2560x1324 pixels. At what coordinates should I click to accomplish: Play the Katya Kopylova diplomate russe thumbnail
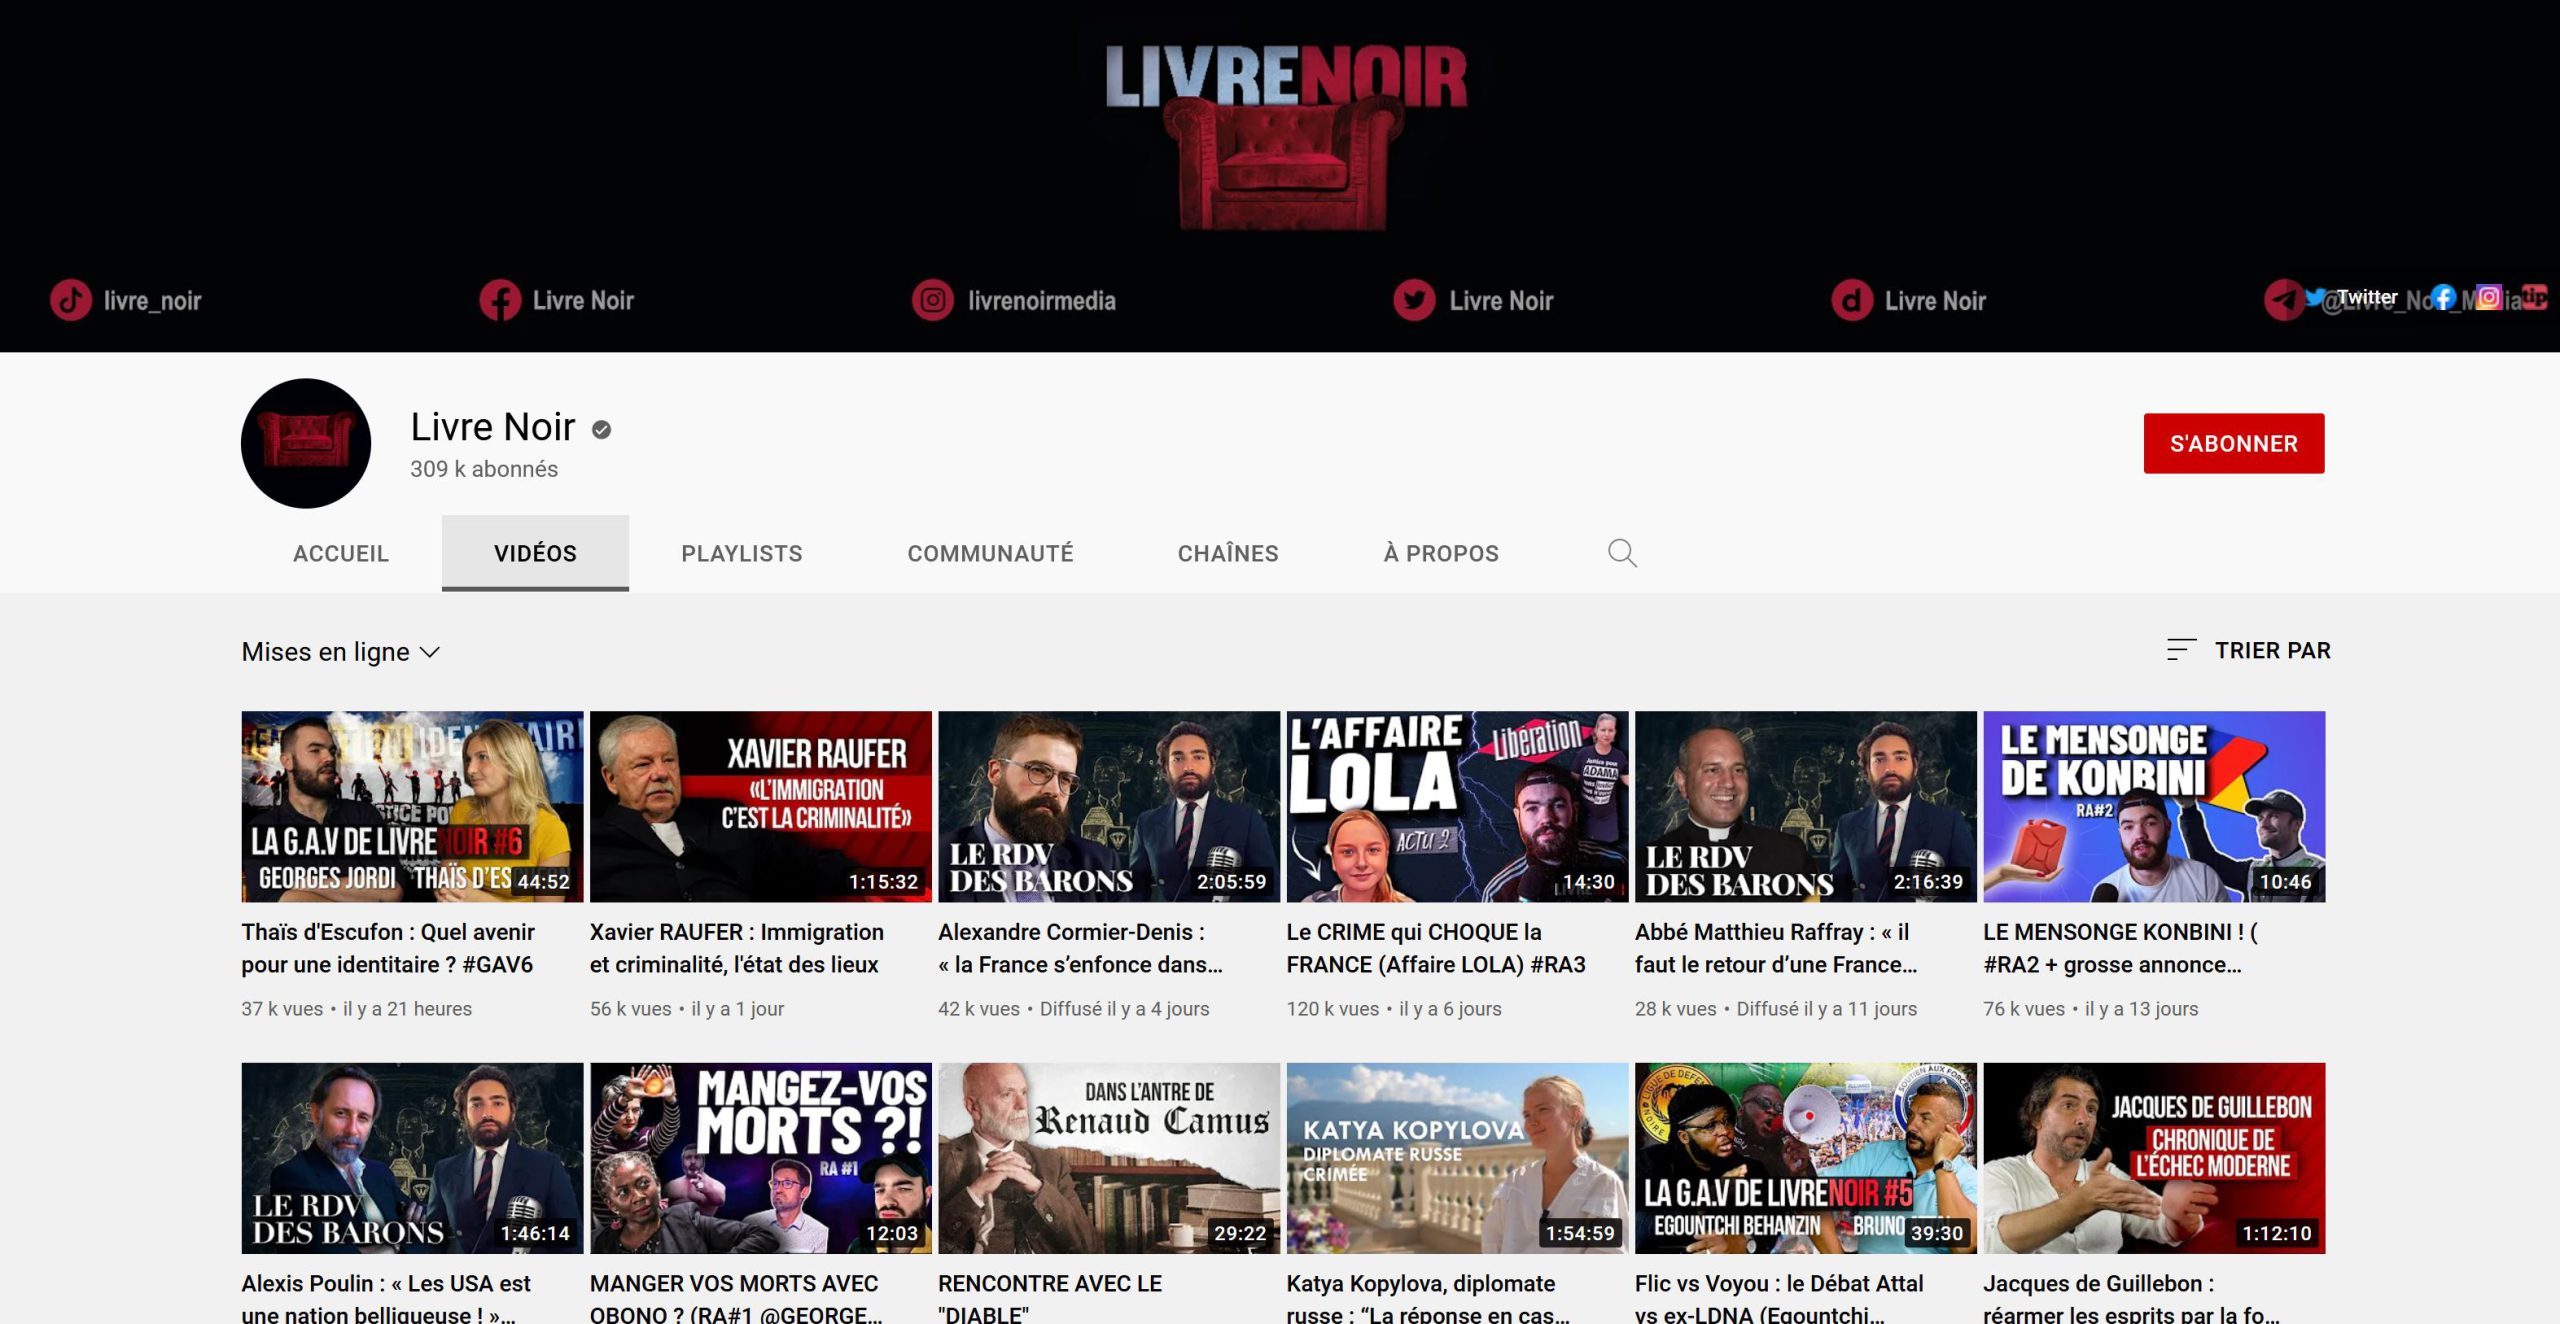(1457, 1158)
